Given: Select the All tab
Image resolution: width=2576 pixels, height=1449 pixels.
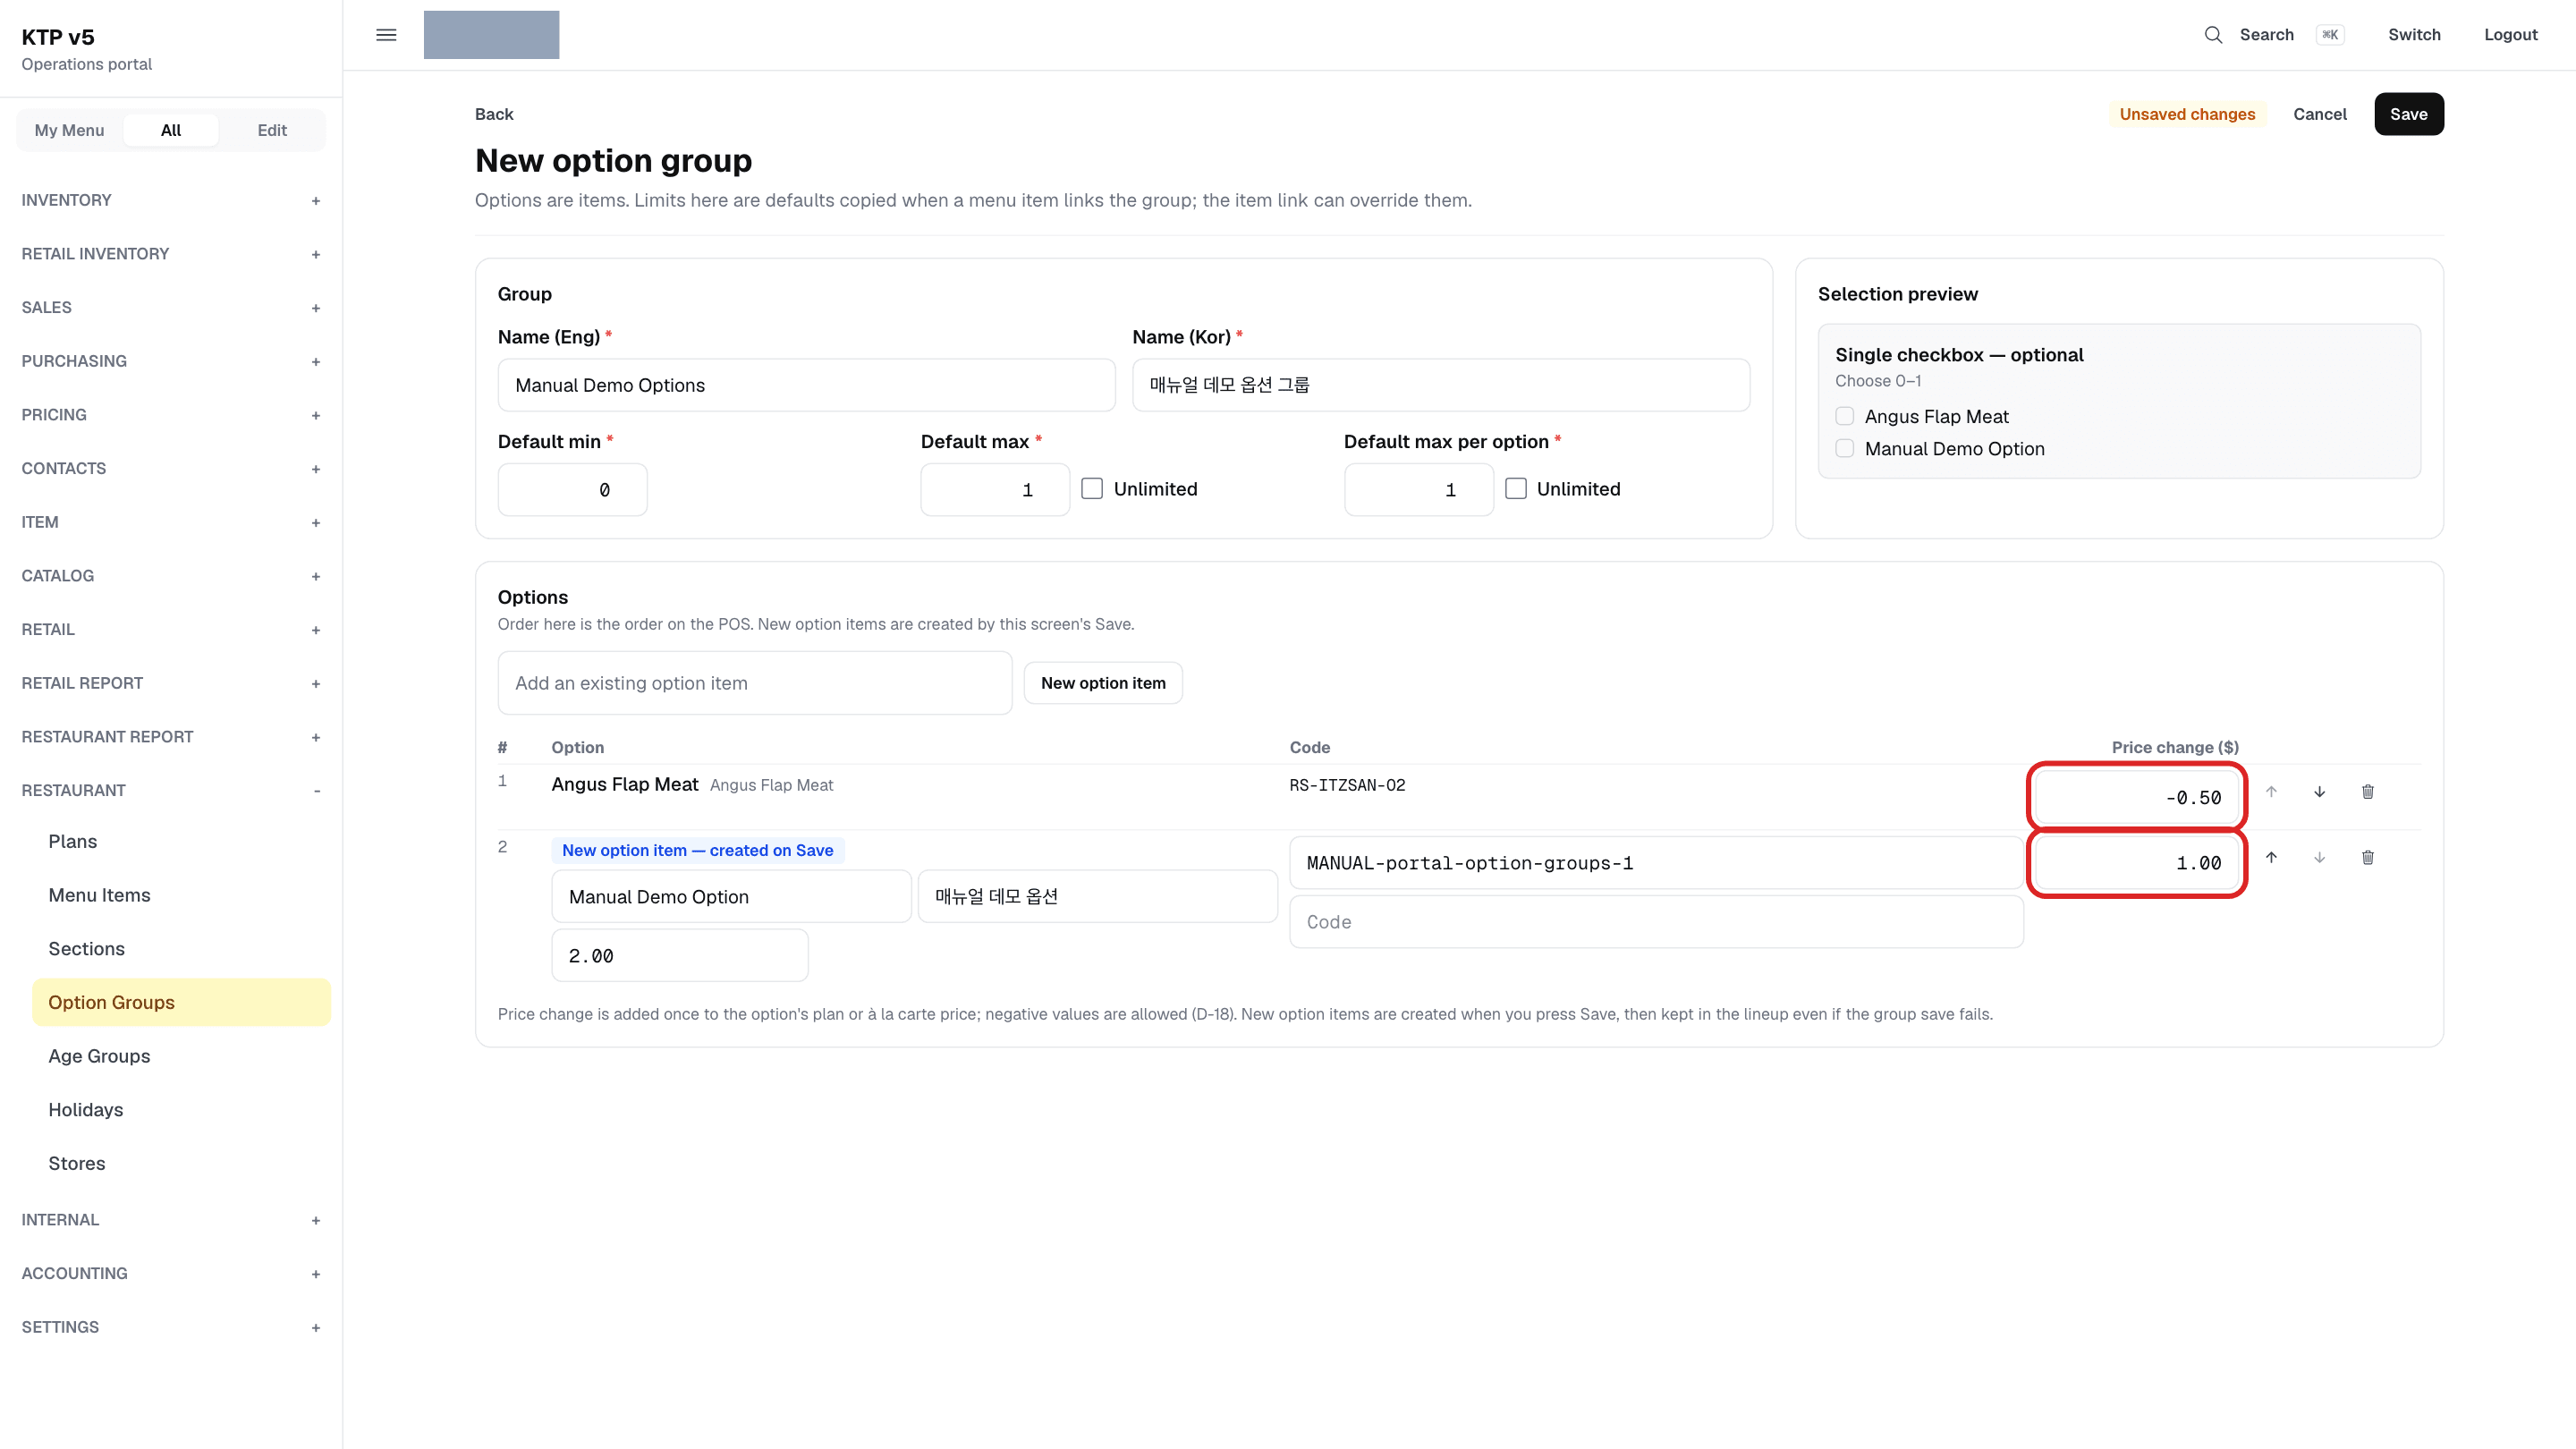Looking at the screenshot, I should point(171,130).
